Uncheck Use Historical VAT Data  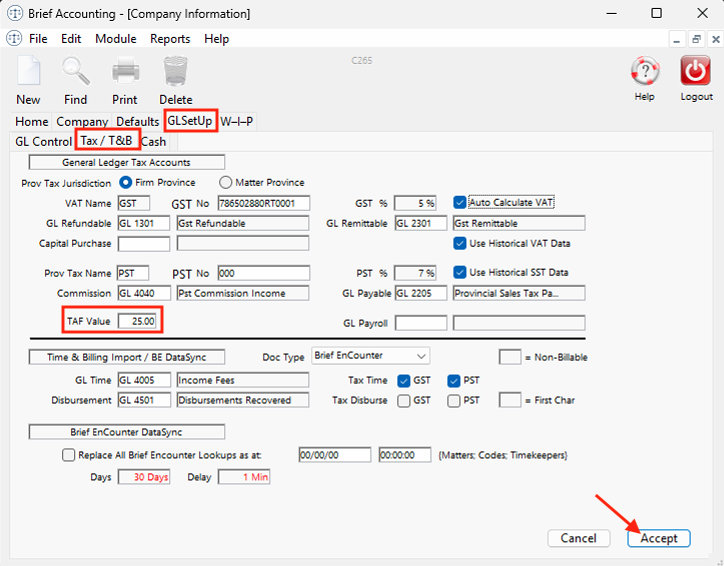(x=459, y=243)
